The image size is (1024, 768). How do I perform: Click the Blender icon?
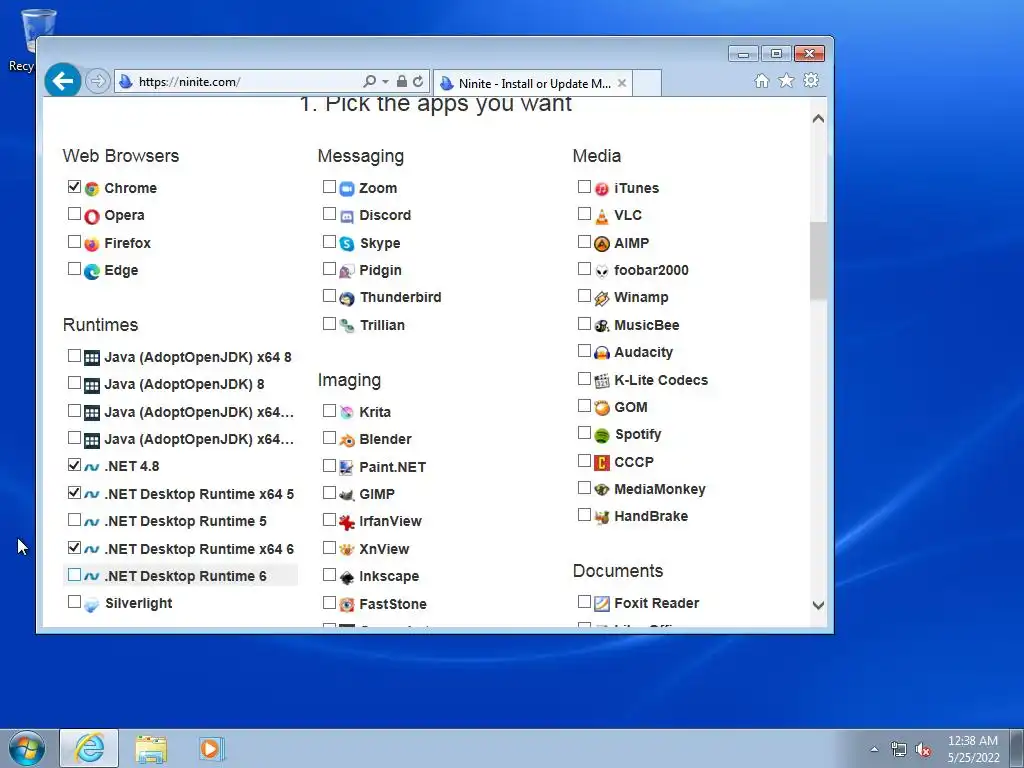(347, 440)
